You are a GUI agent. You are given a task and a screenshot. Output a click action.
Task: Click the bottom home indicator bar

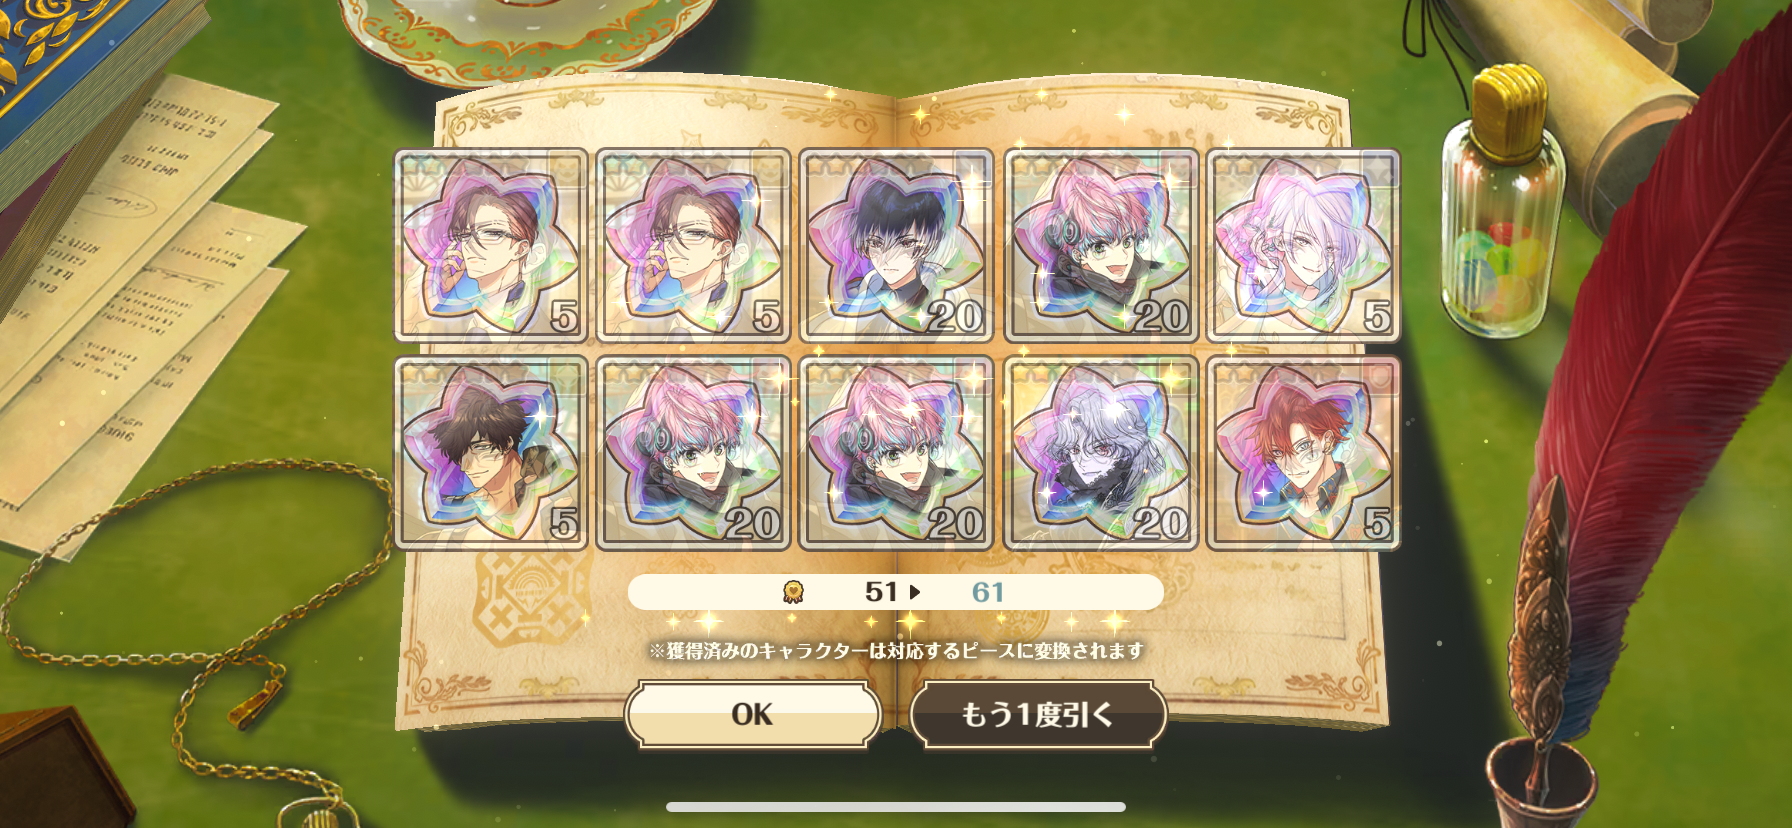click(896, 807)
